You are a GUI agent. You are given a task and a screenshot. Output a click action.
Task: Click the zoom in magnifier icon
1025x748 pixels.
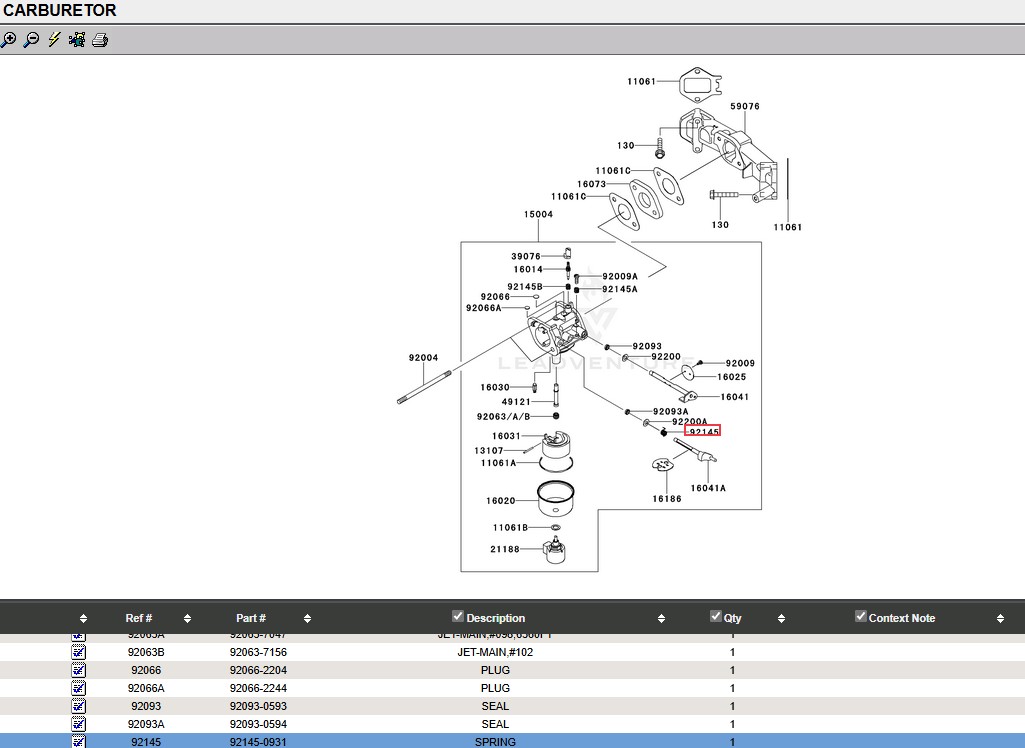9,40
